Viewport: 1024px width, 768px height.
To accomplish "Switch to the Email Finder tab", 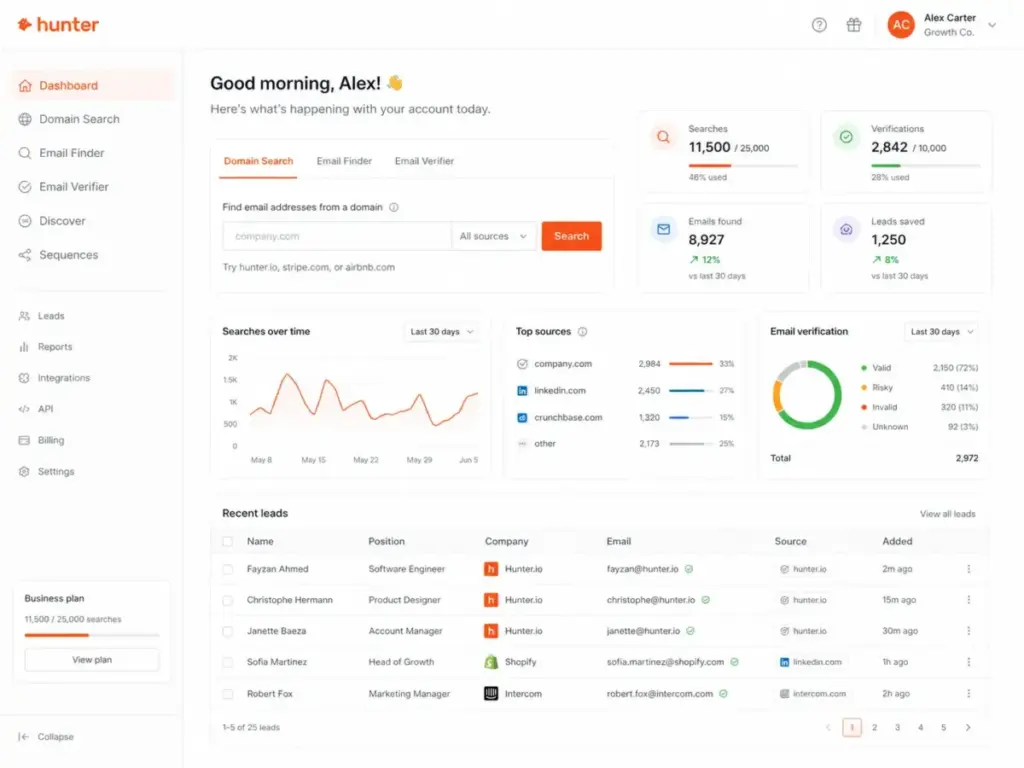I will [x=344, y=161].
